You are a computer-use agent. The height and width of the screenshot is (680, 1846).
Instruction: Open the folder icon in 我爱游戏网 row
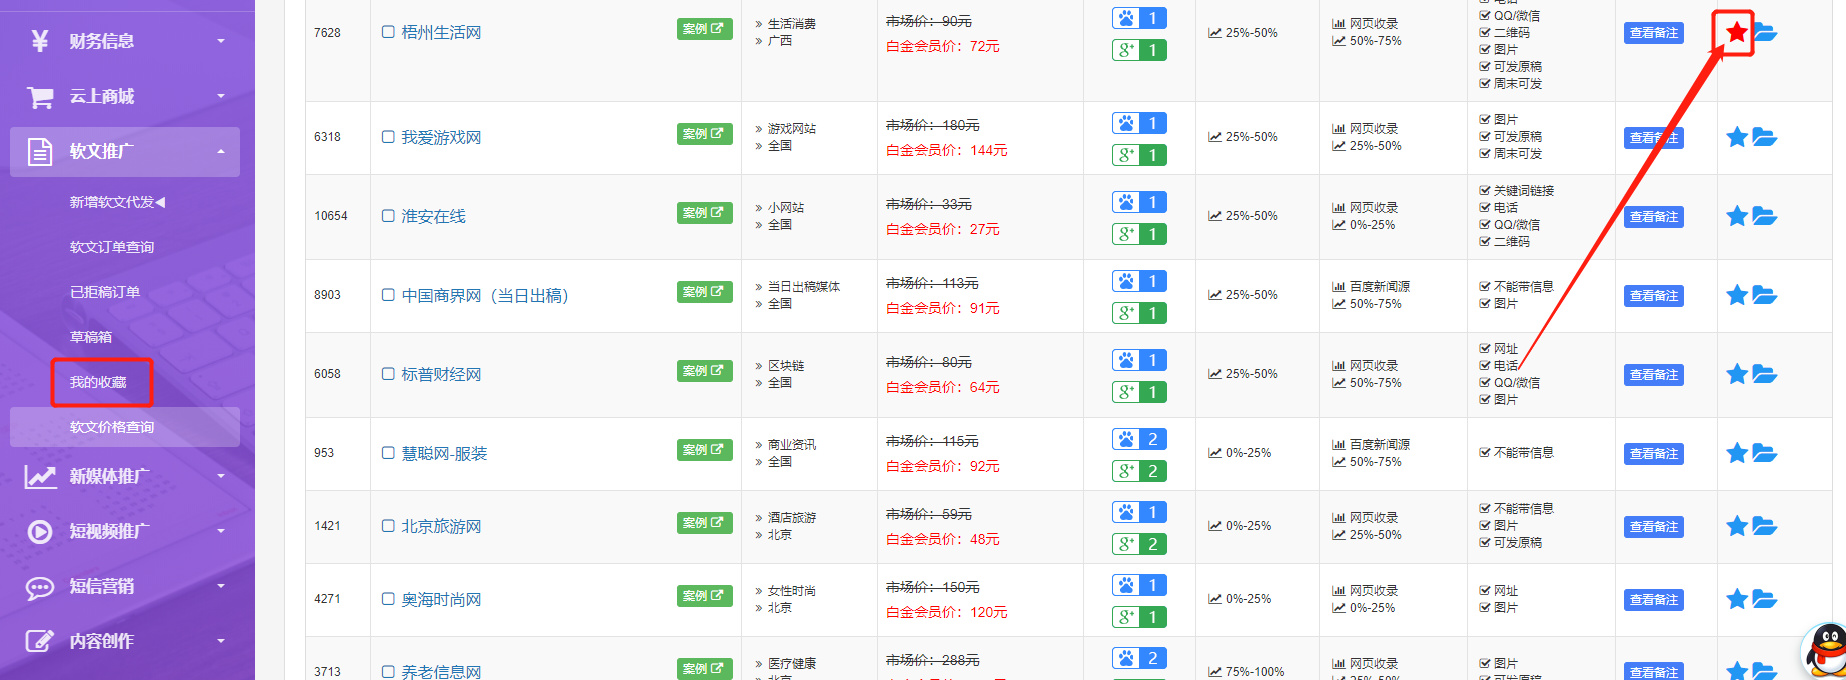point(1765,137)
